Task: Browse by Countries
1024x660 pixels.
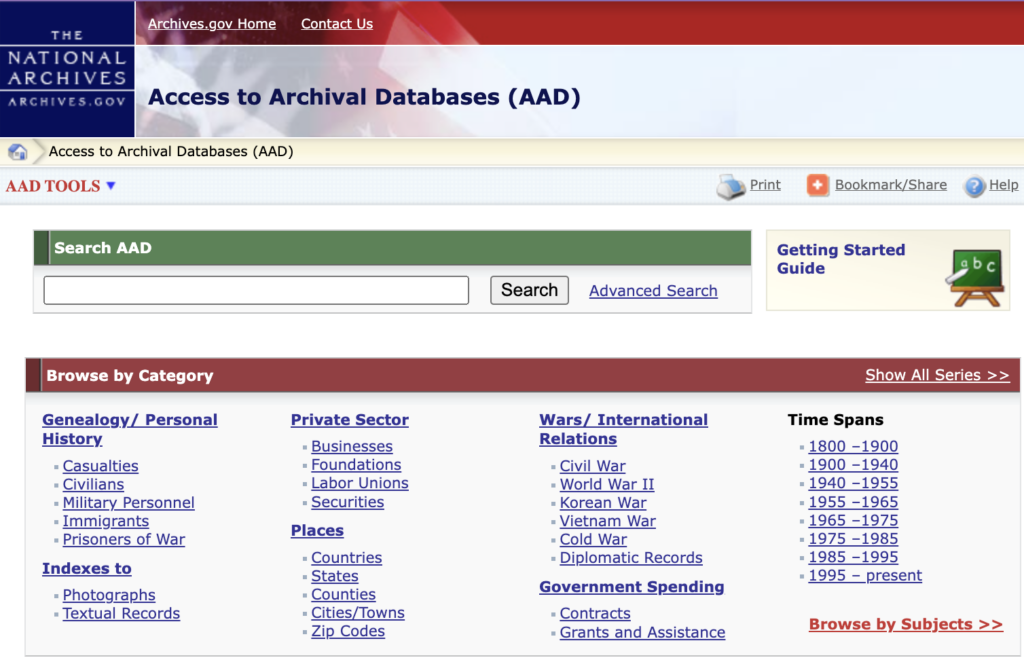Action: tap(347, 558)
